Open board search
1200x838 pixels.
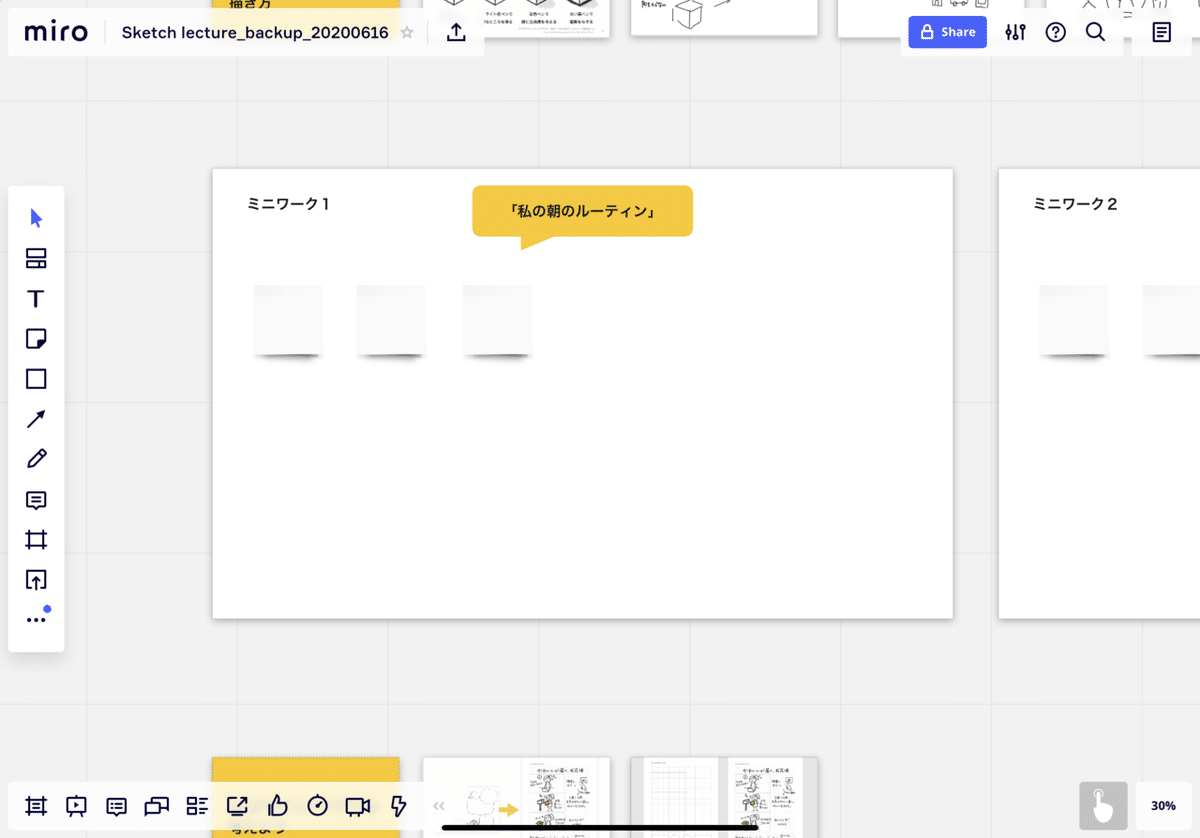coord(1095,32)
